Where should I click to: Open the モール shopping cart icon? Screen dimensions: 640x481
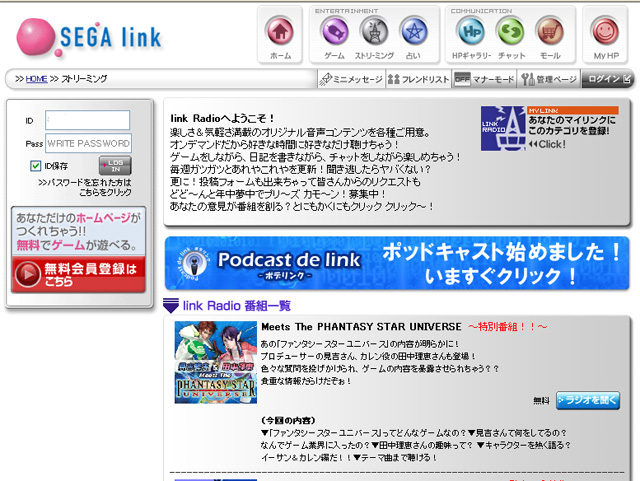(x=550, y=31)
